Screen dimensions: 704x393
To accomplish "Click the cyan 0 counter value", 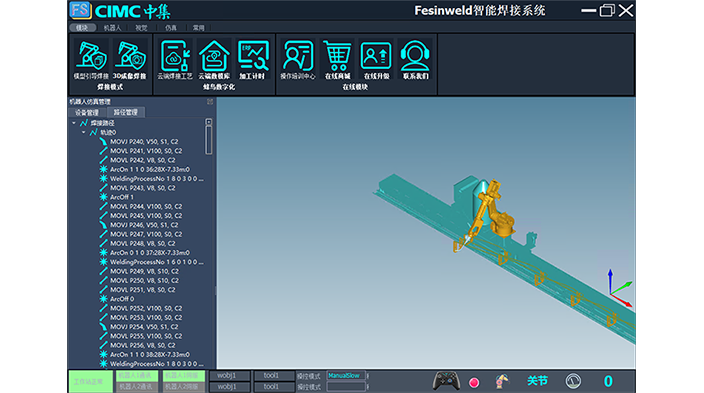I will [608, 381].
